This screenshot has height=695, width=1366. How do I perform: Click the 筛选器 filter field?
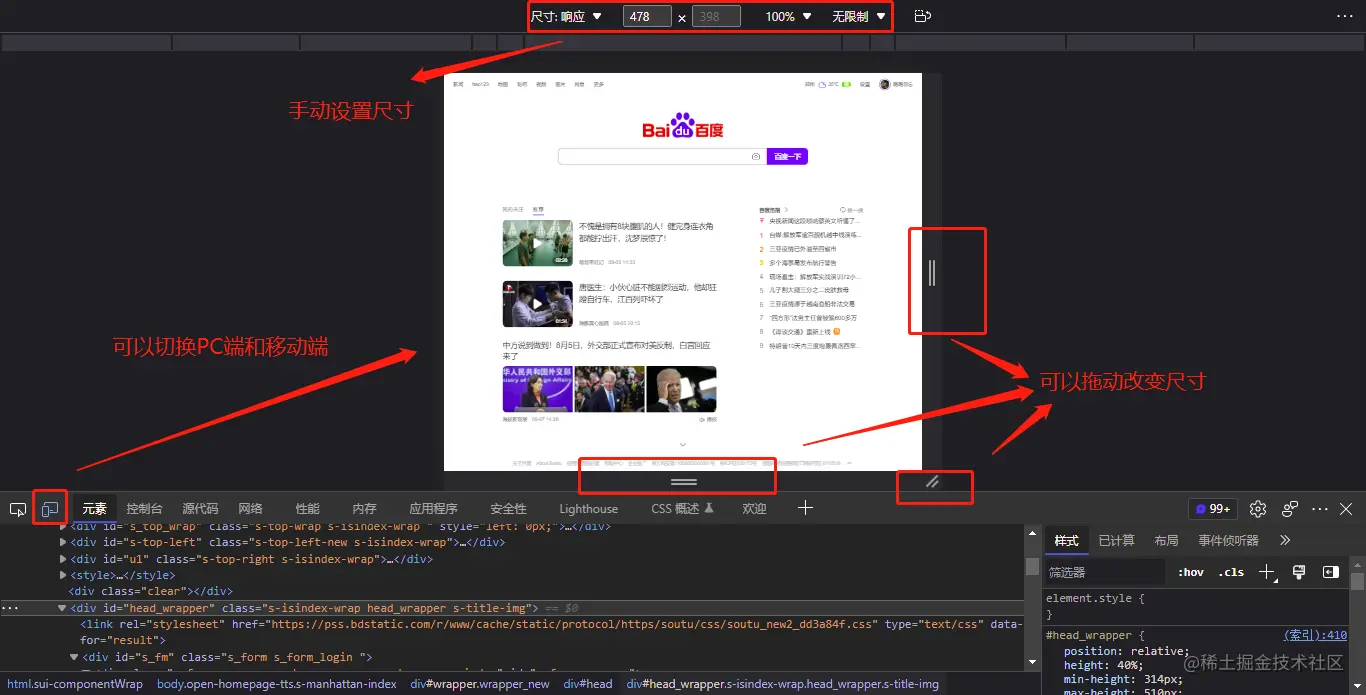click(1105, 572)
